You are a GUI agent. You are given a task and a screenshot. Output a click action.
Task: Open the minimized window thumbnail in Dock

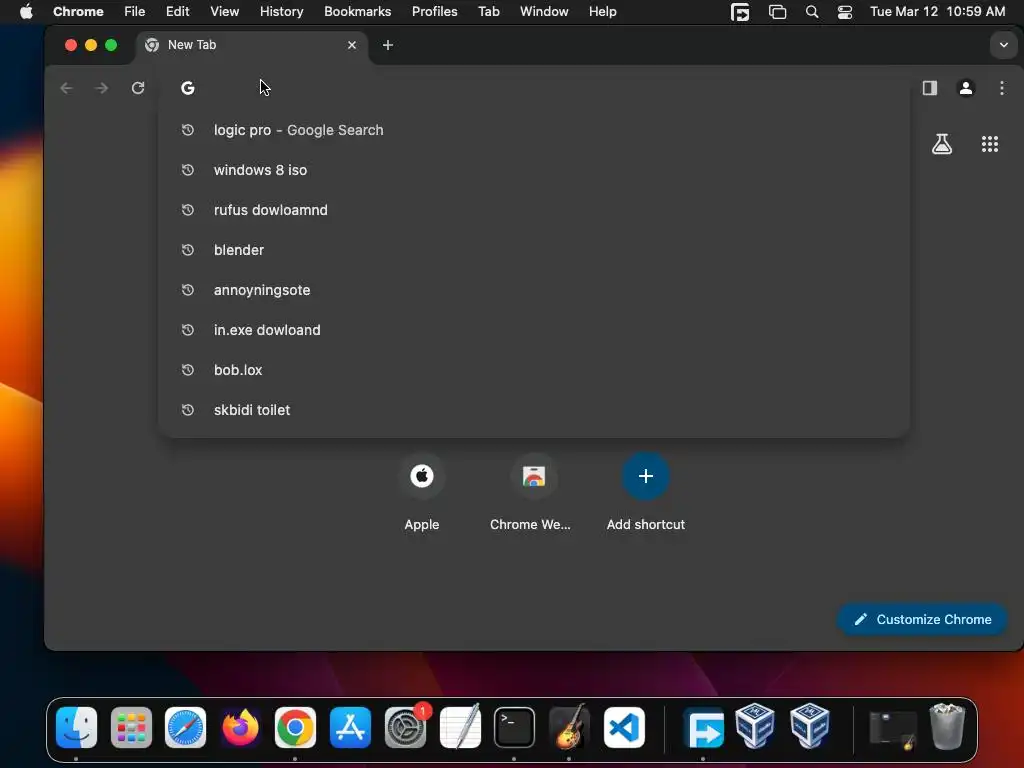[893, 729]
